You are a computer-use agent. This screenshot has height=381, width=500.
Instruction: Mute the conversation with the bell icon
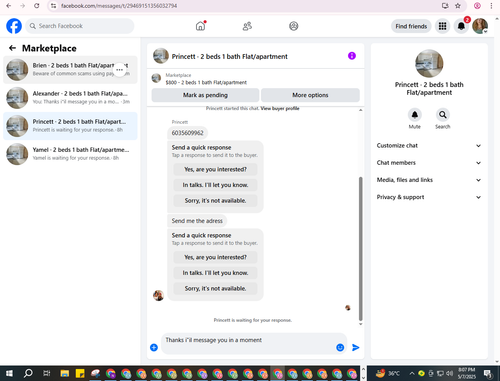click(415, 115)
